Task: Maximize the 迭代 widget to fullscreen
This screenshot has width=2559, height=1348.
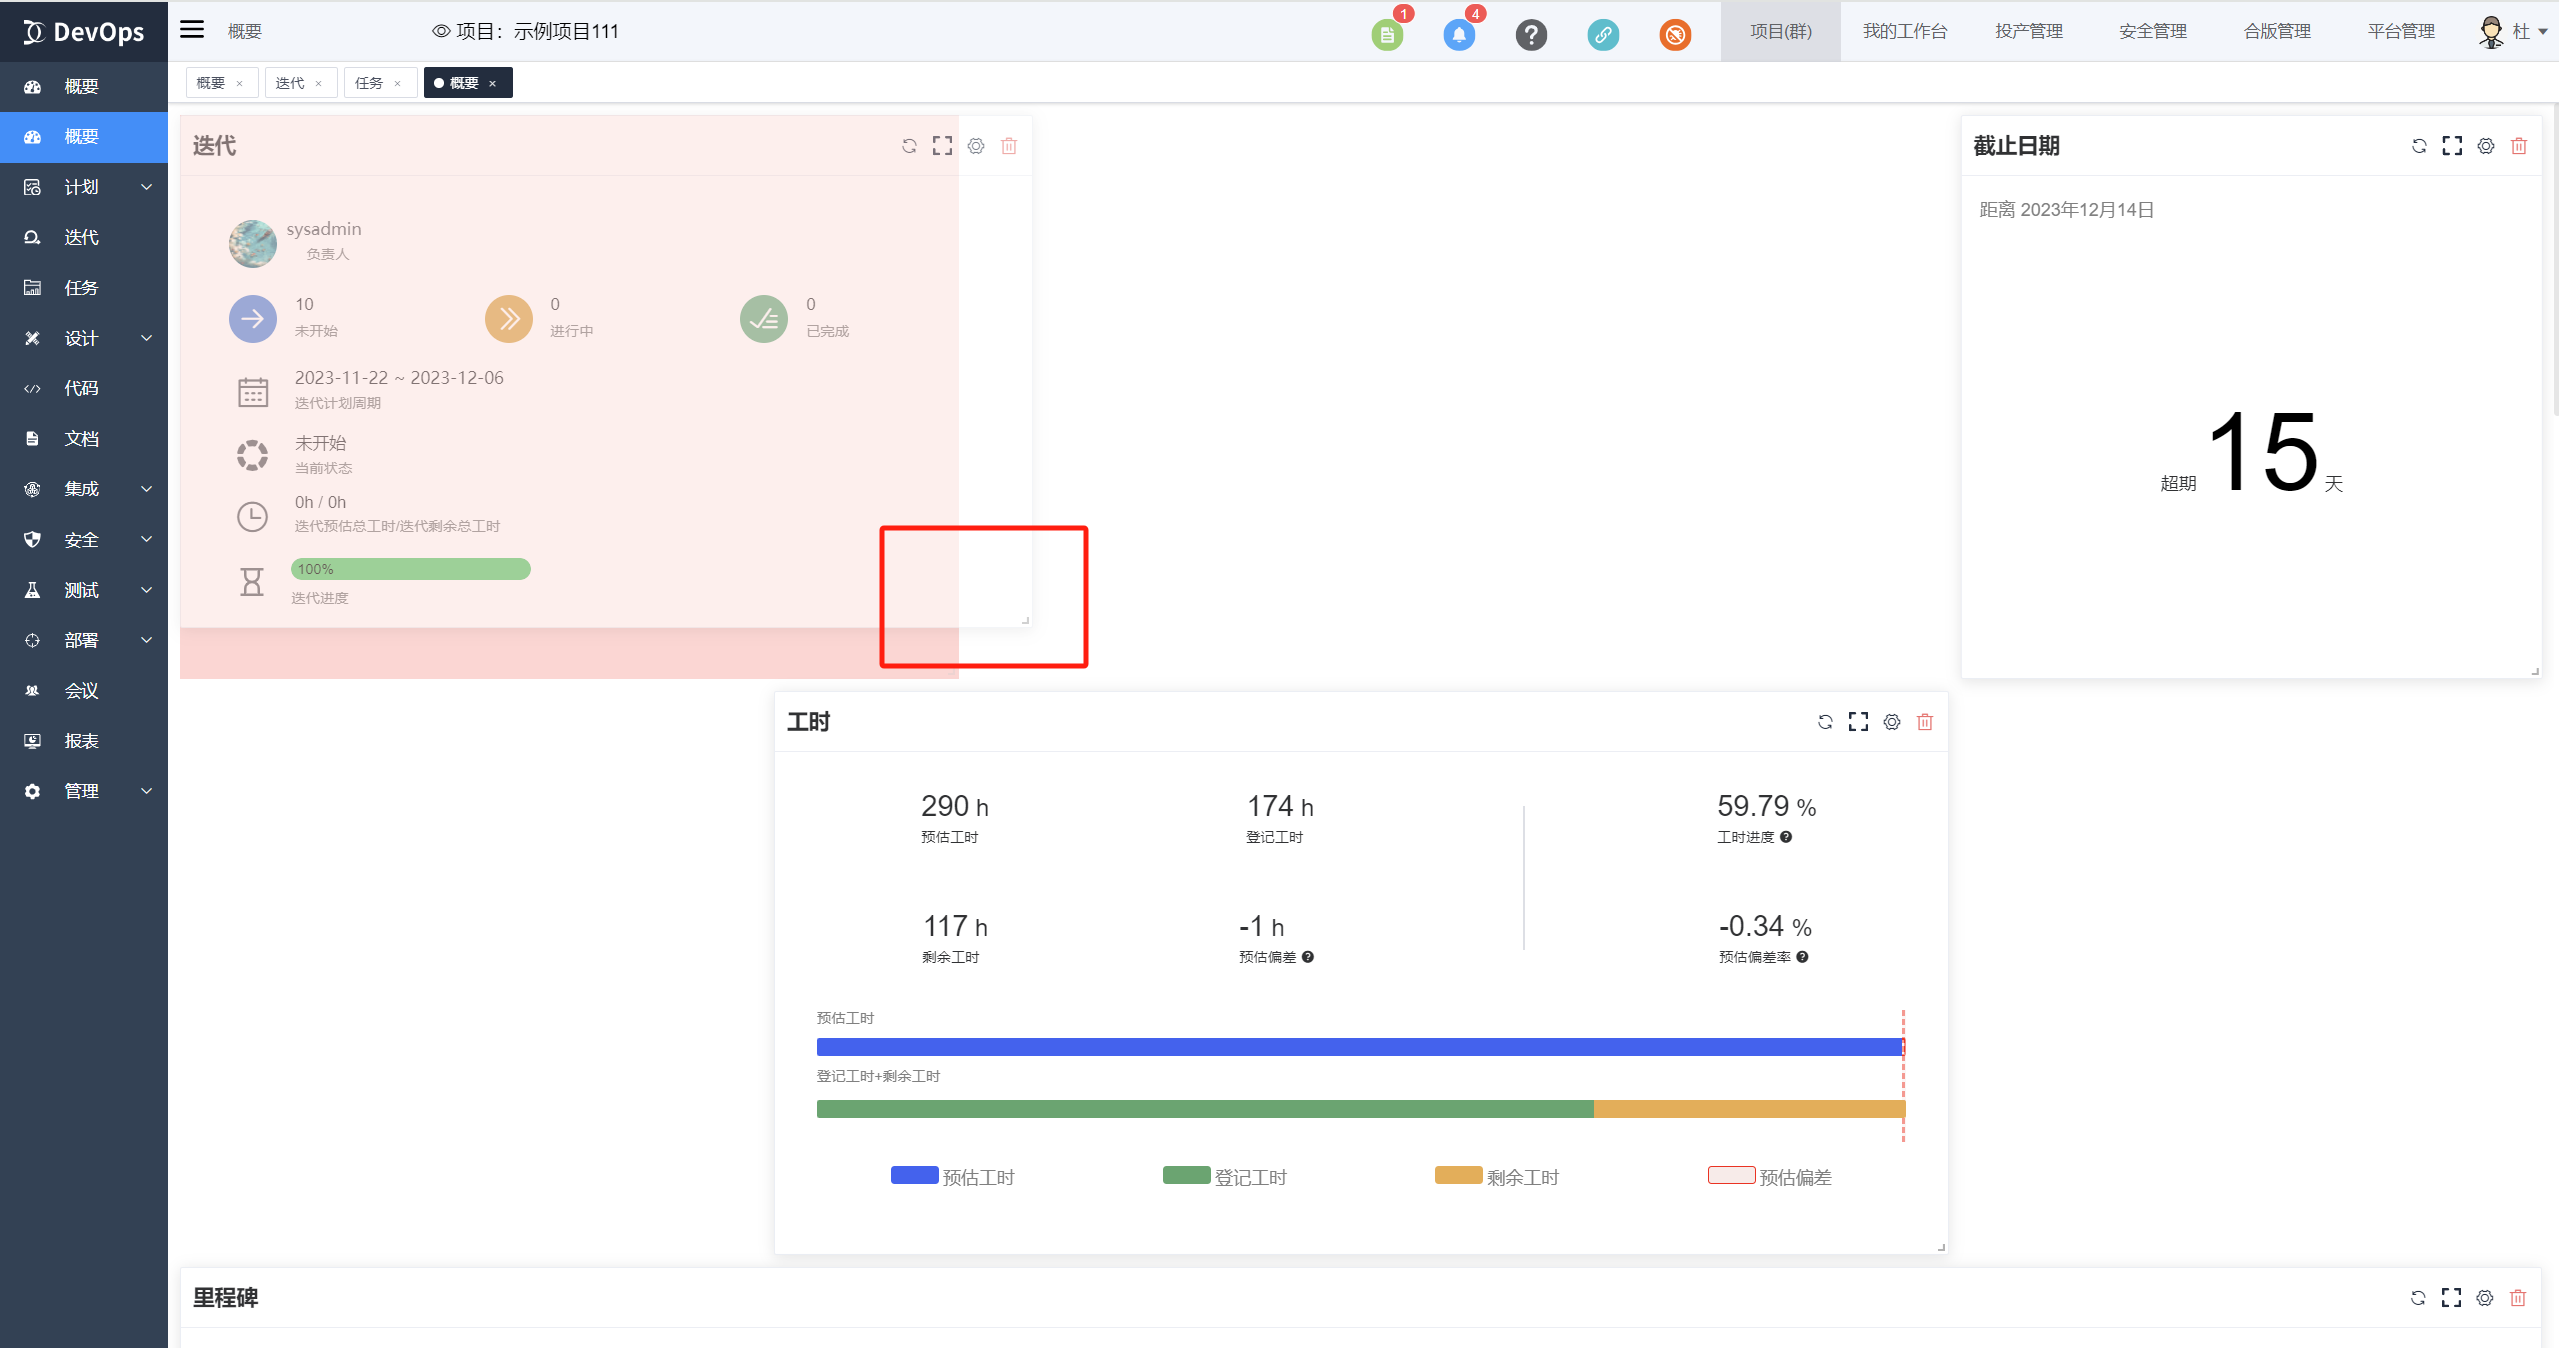Action: (942, 146)
